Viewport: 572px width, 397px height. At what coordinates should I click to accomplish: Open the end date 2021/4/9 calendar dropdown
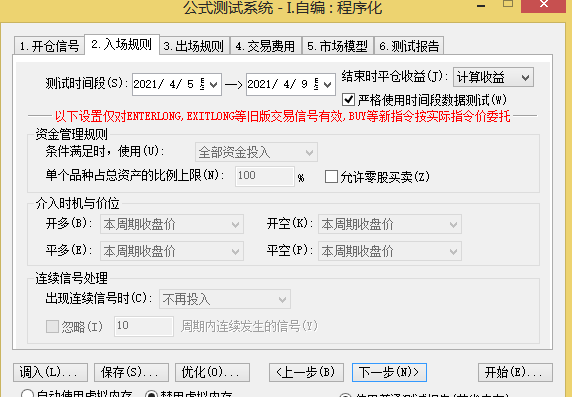(327, 84)
